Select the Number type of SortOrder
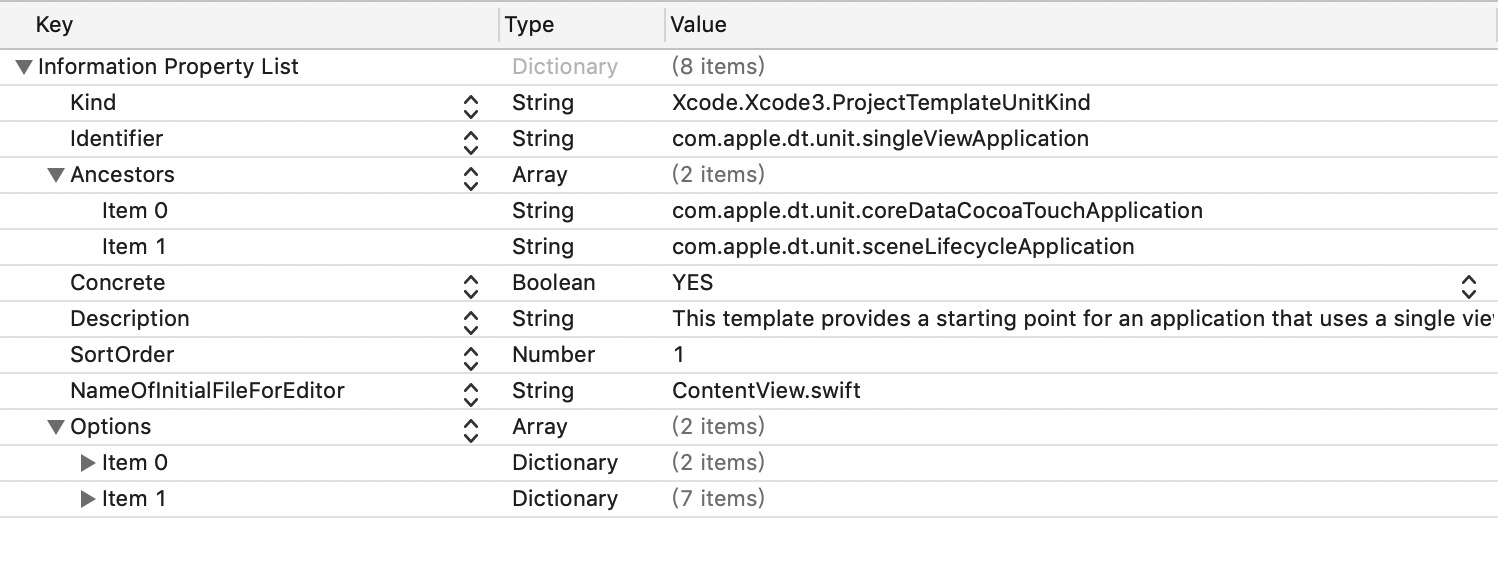 (553, 355)
